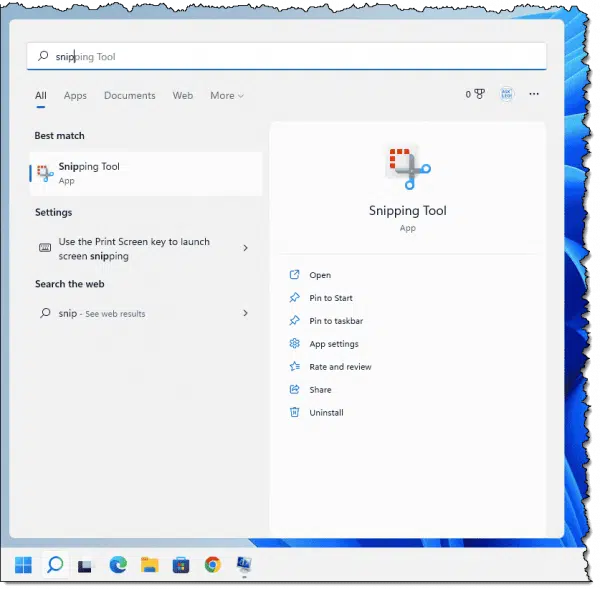Click the Snipping Tool title in preview pane

coord(408,210)
